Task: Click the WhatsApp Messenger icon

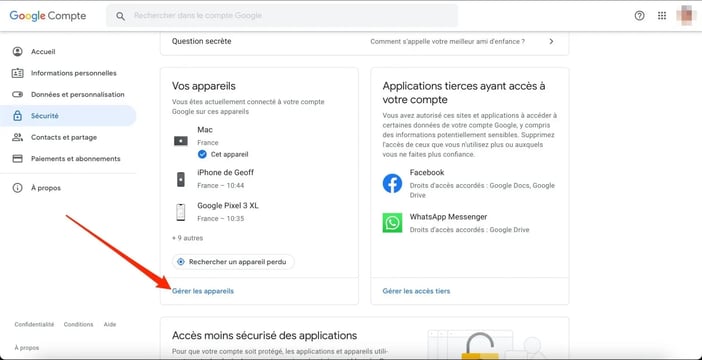Action: pos(392,223)
